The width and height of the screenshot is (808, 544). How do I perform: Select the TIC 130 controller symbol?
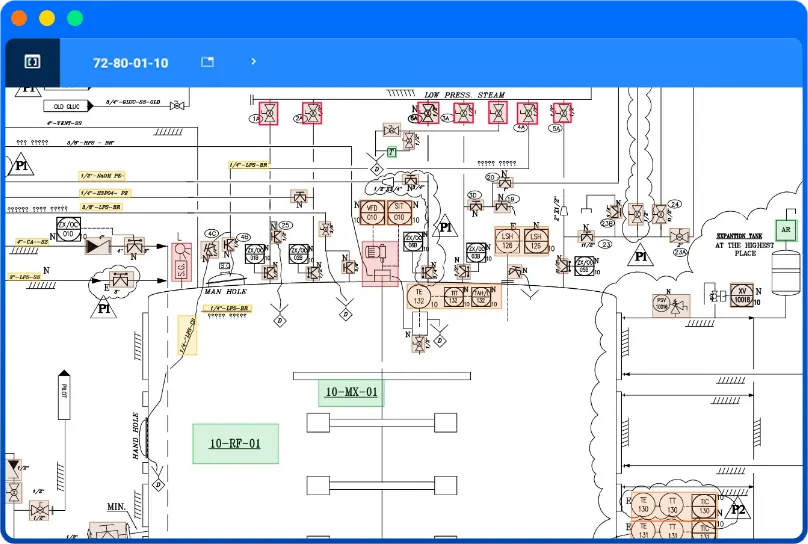704,506
